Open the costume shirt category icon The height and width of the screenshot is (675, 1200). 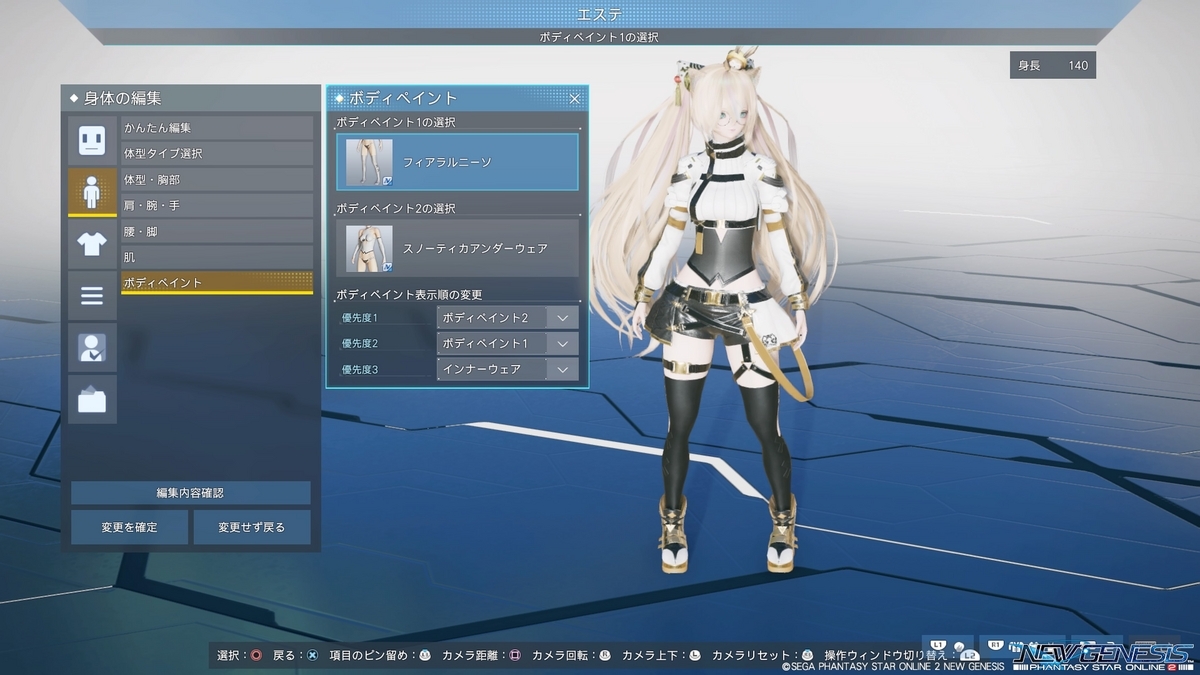pyautogui.click(x=92, y=244)
